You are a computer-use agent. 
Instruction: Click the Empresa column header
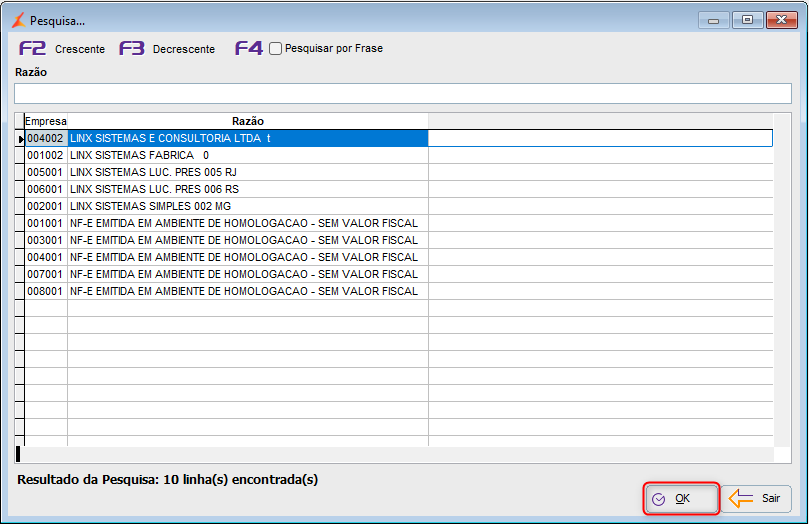tap(46, 121)
